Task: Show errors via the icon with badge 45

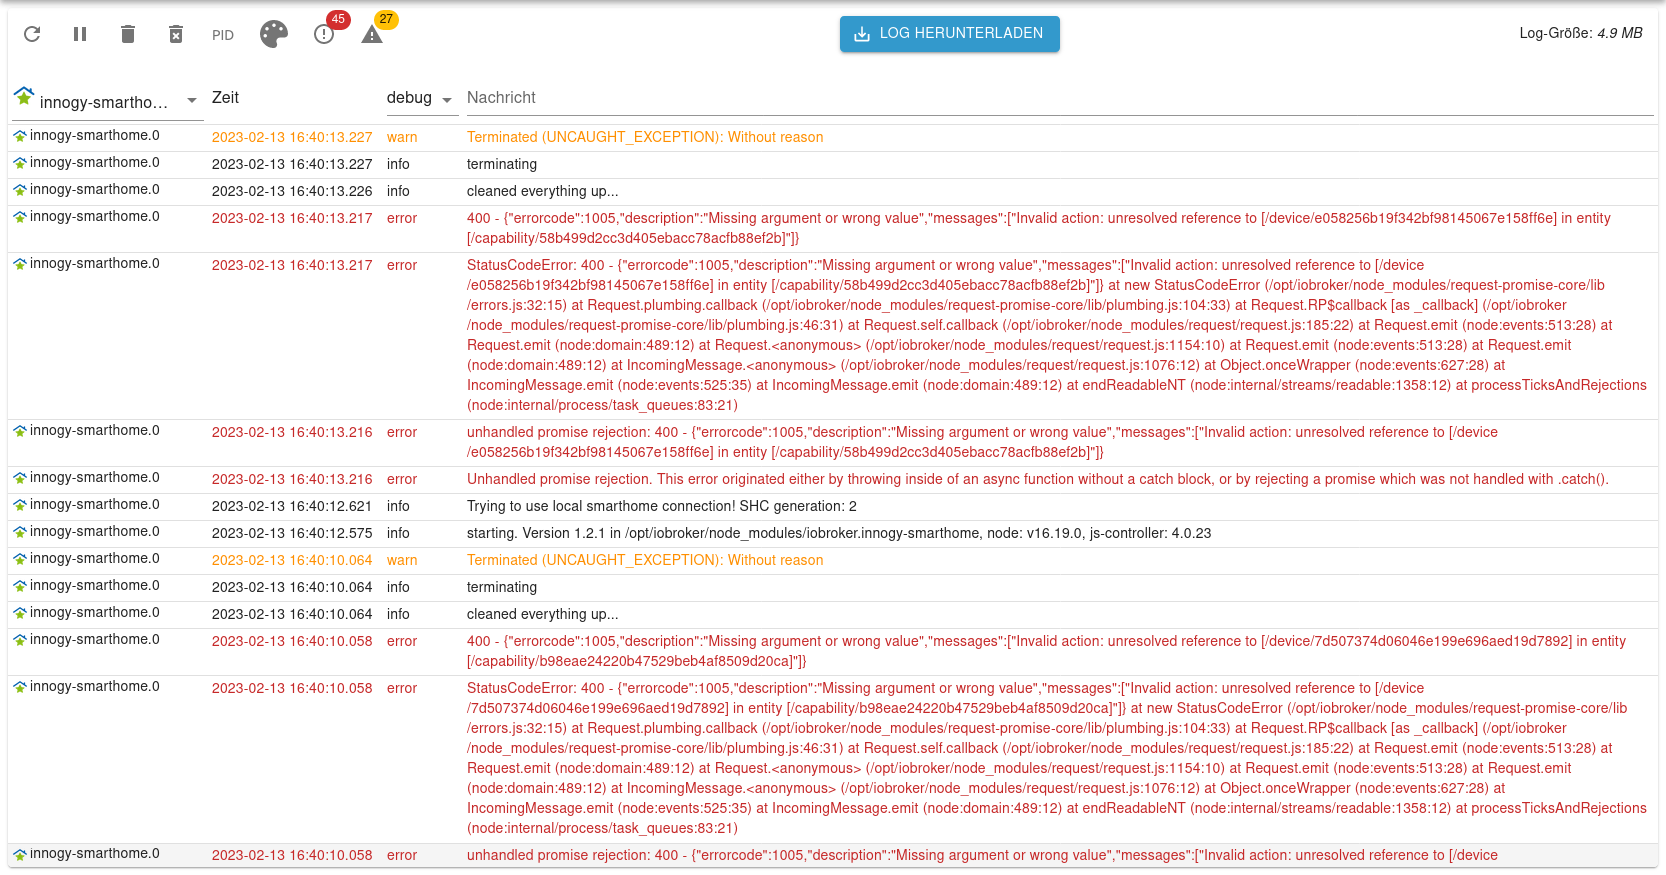Action: 324,34
